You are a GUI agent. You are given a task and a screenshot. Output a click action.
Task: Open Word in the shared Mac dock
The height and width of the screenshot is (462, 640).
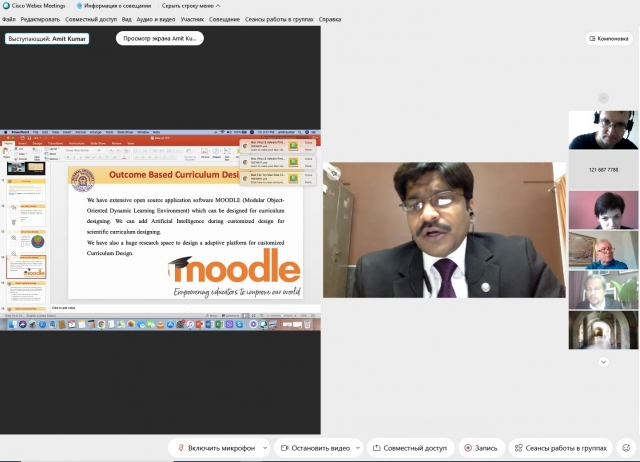pos(209,324)
